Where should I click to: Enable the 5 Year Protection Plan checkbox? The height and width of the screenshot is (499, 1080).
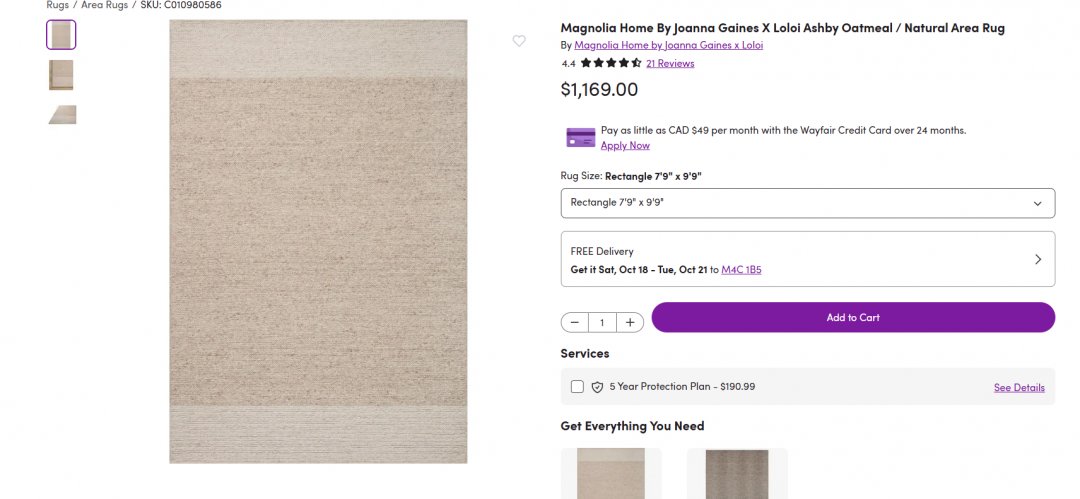click(x=577, y=387)
